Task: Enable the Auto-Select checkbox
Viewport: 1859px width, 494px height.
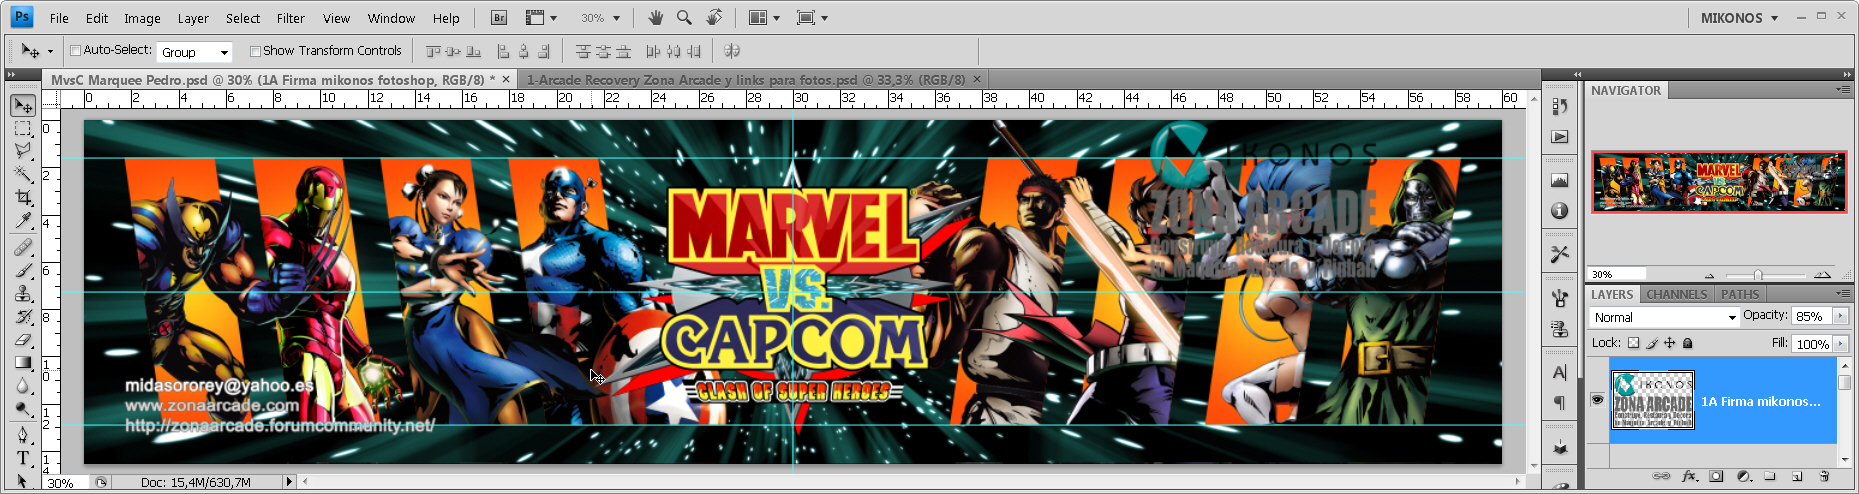Action: pos(75,51)
